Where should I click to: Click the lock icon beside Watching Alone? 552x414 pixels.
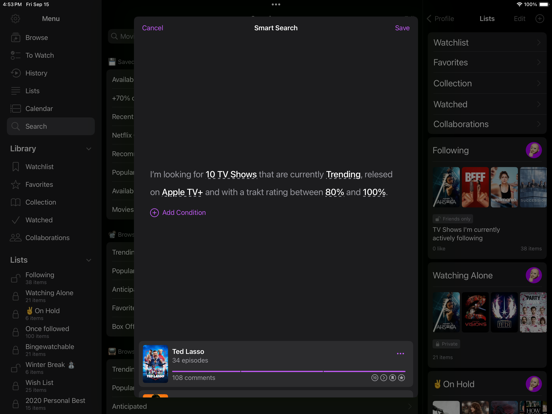pos(15,296)
